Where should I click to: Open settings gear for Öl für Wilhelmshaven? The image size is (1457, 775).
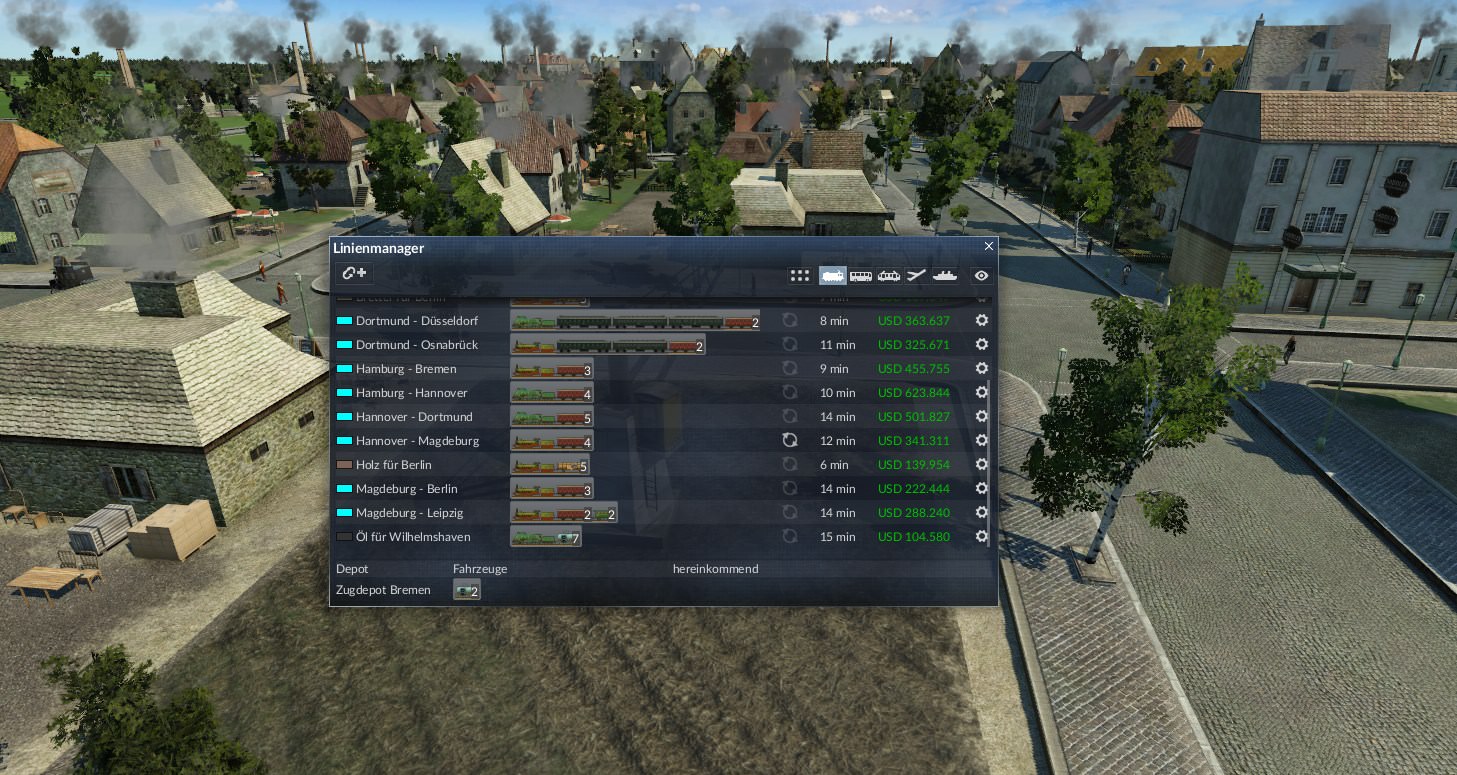(x=982, y=537)
